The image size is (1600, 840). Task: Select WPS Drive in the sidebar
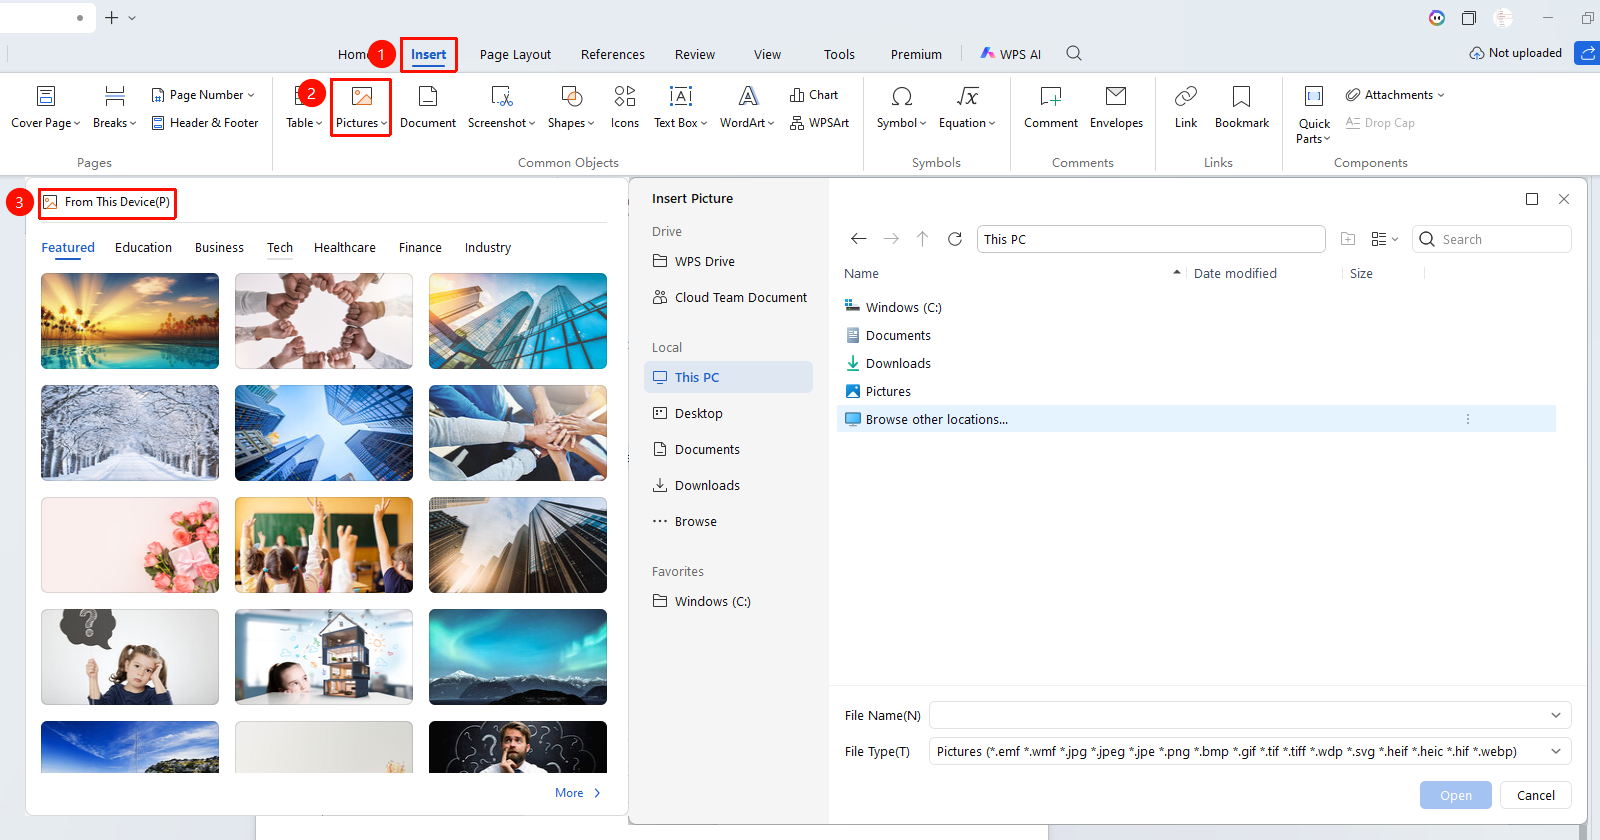point(728,261)
